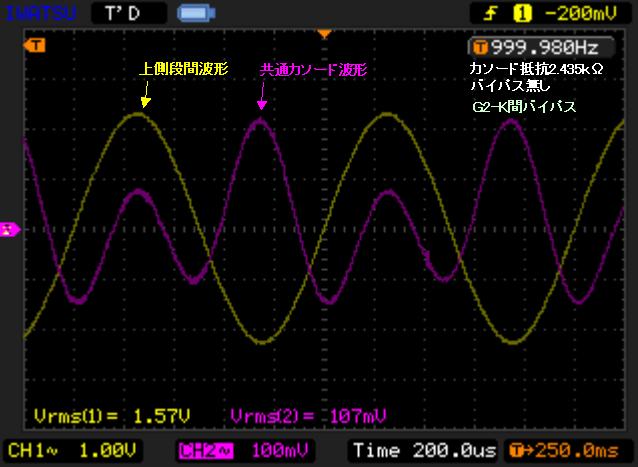Click the -200mV trigger level readout
Viewport: 638px width, 467px height.
click(581, 14)
